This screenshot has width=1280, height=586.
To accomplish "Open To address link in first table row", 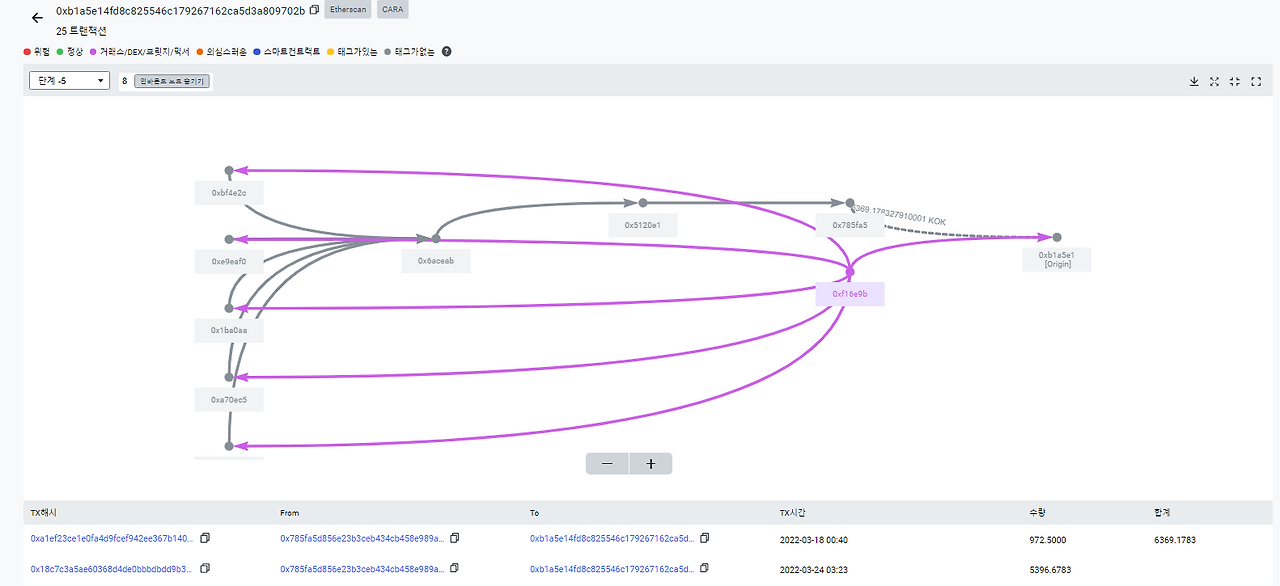I will (612, 539).
